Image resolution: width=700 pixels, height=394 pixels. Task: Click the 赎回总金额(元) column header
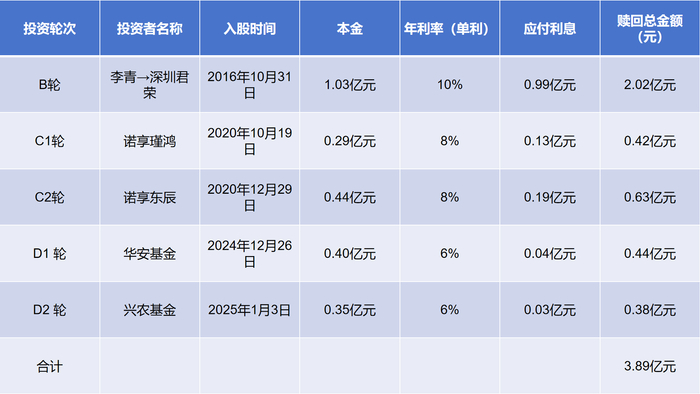pyautogui.click(x=650, y=29)
